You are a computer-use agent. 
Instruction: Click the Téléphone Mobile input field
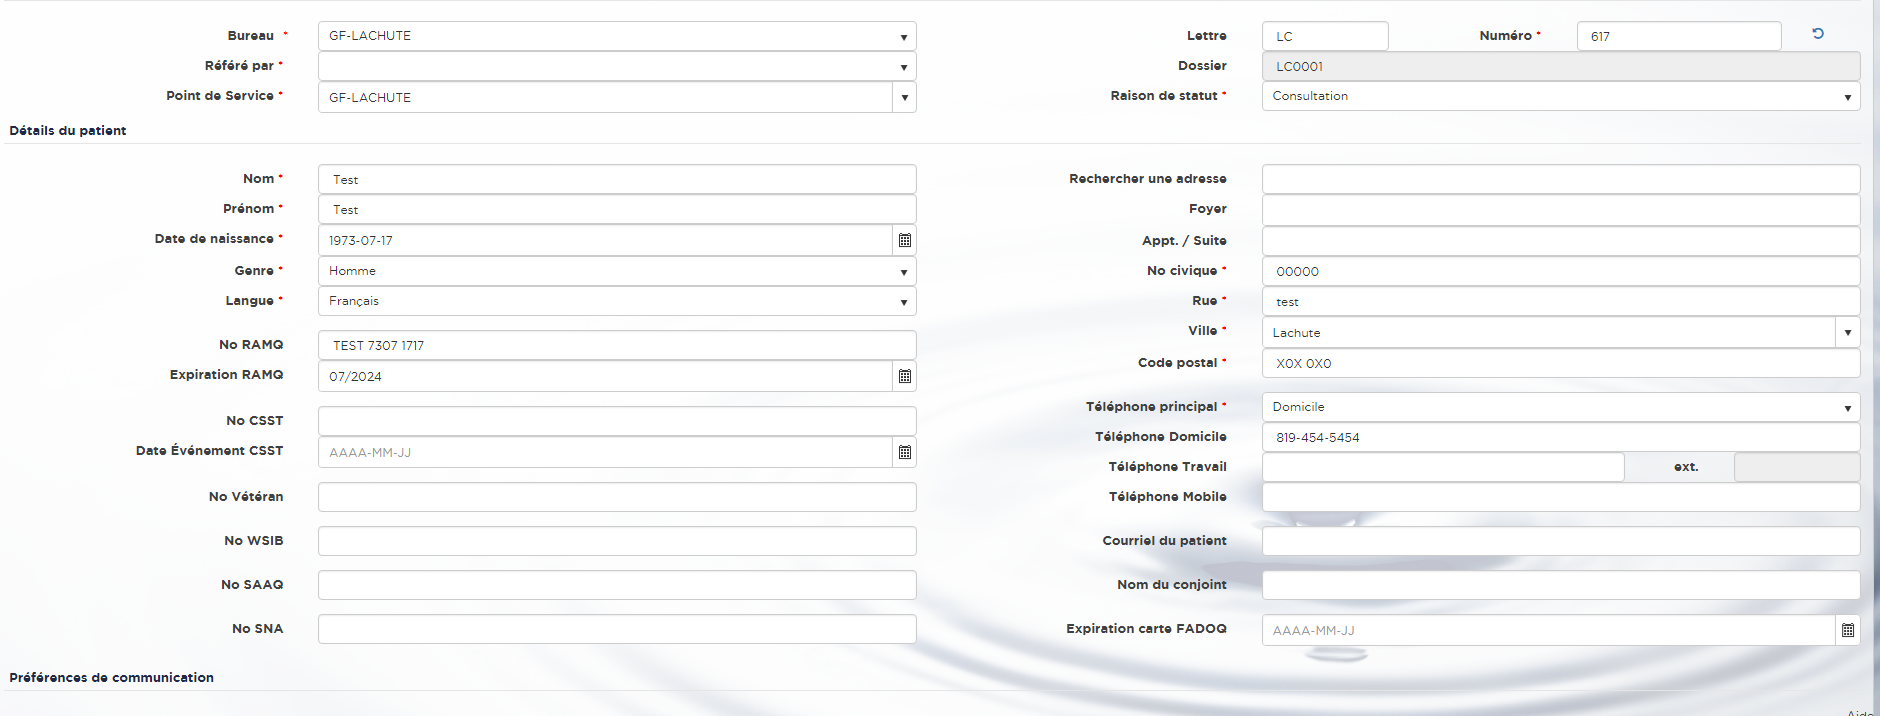[x=1560, y=497]
